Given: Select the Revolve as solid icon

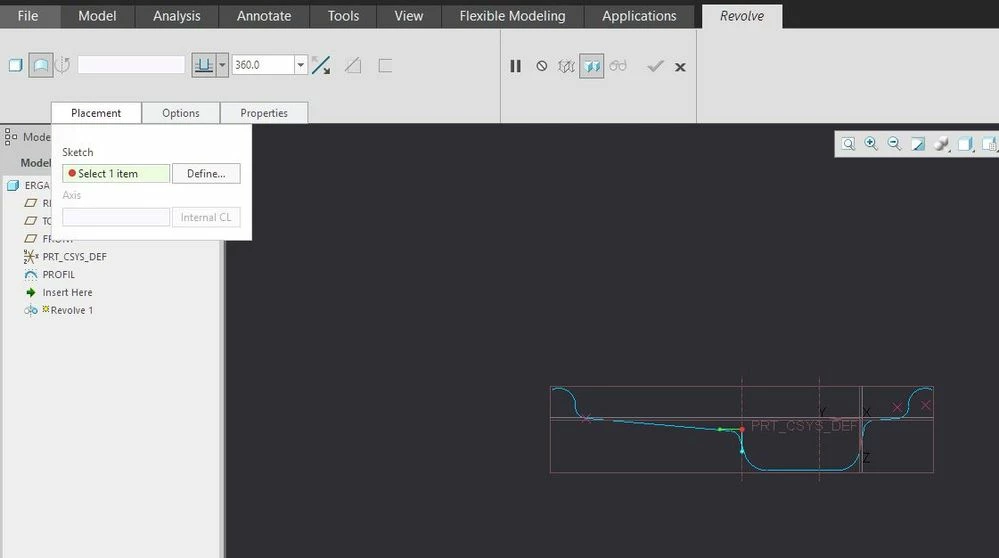Looking at the screenshot, I should coord(15,65).
